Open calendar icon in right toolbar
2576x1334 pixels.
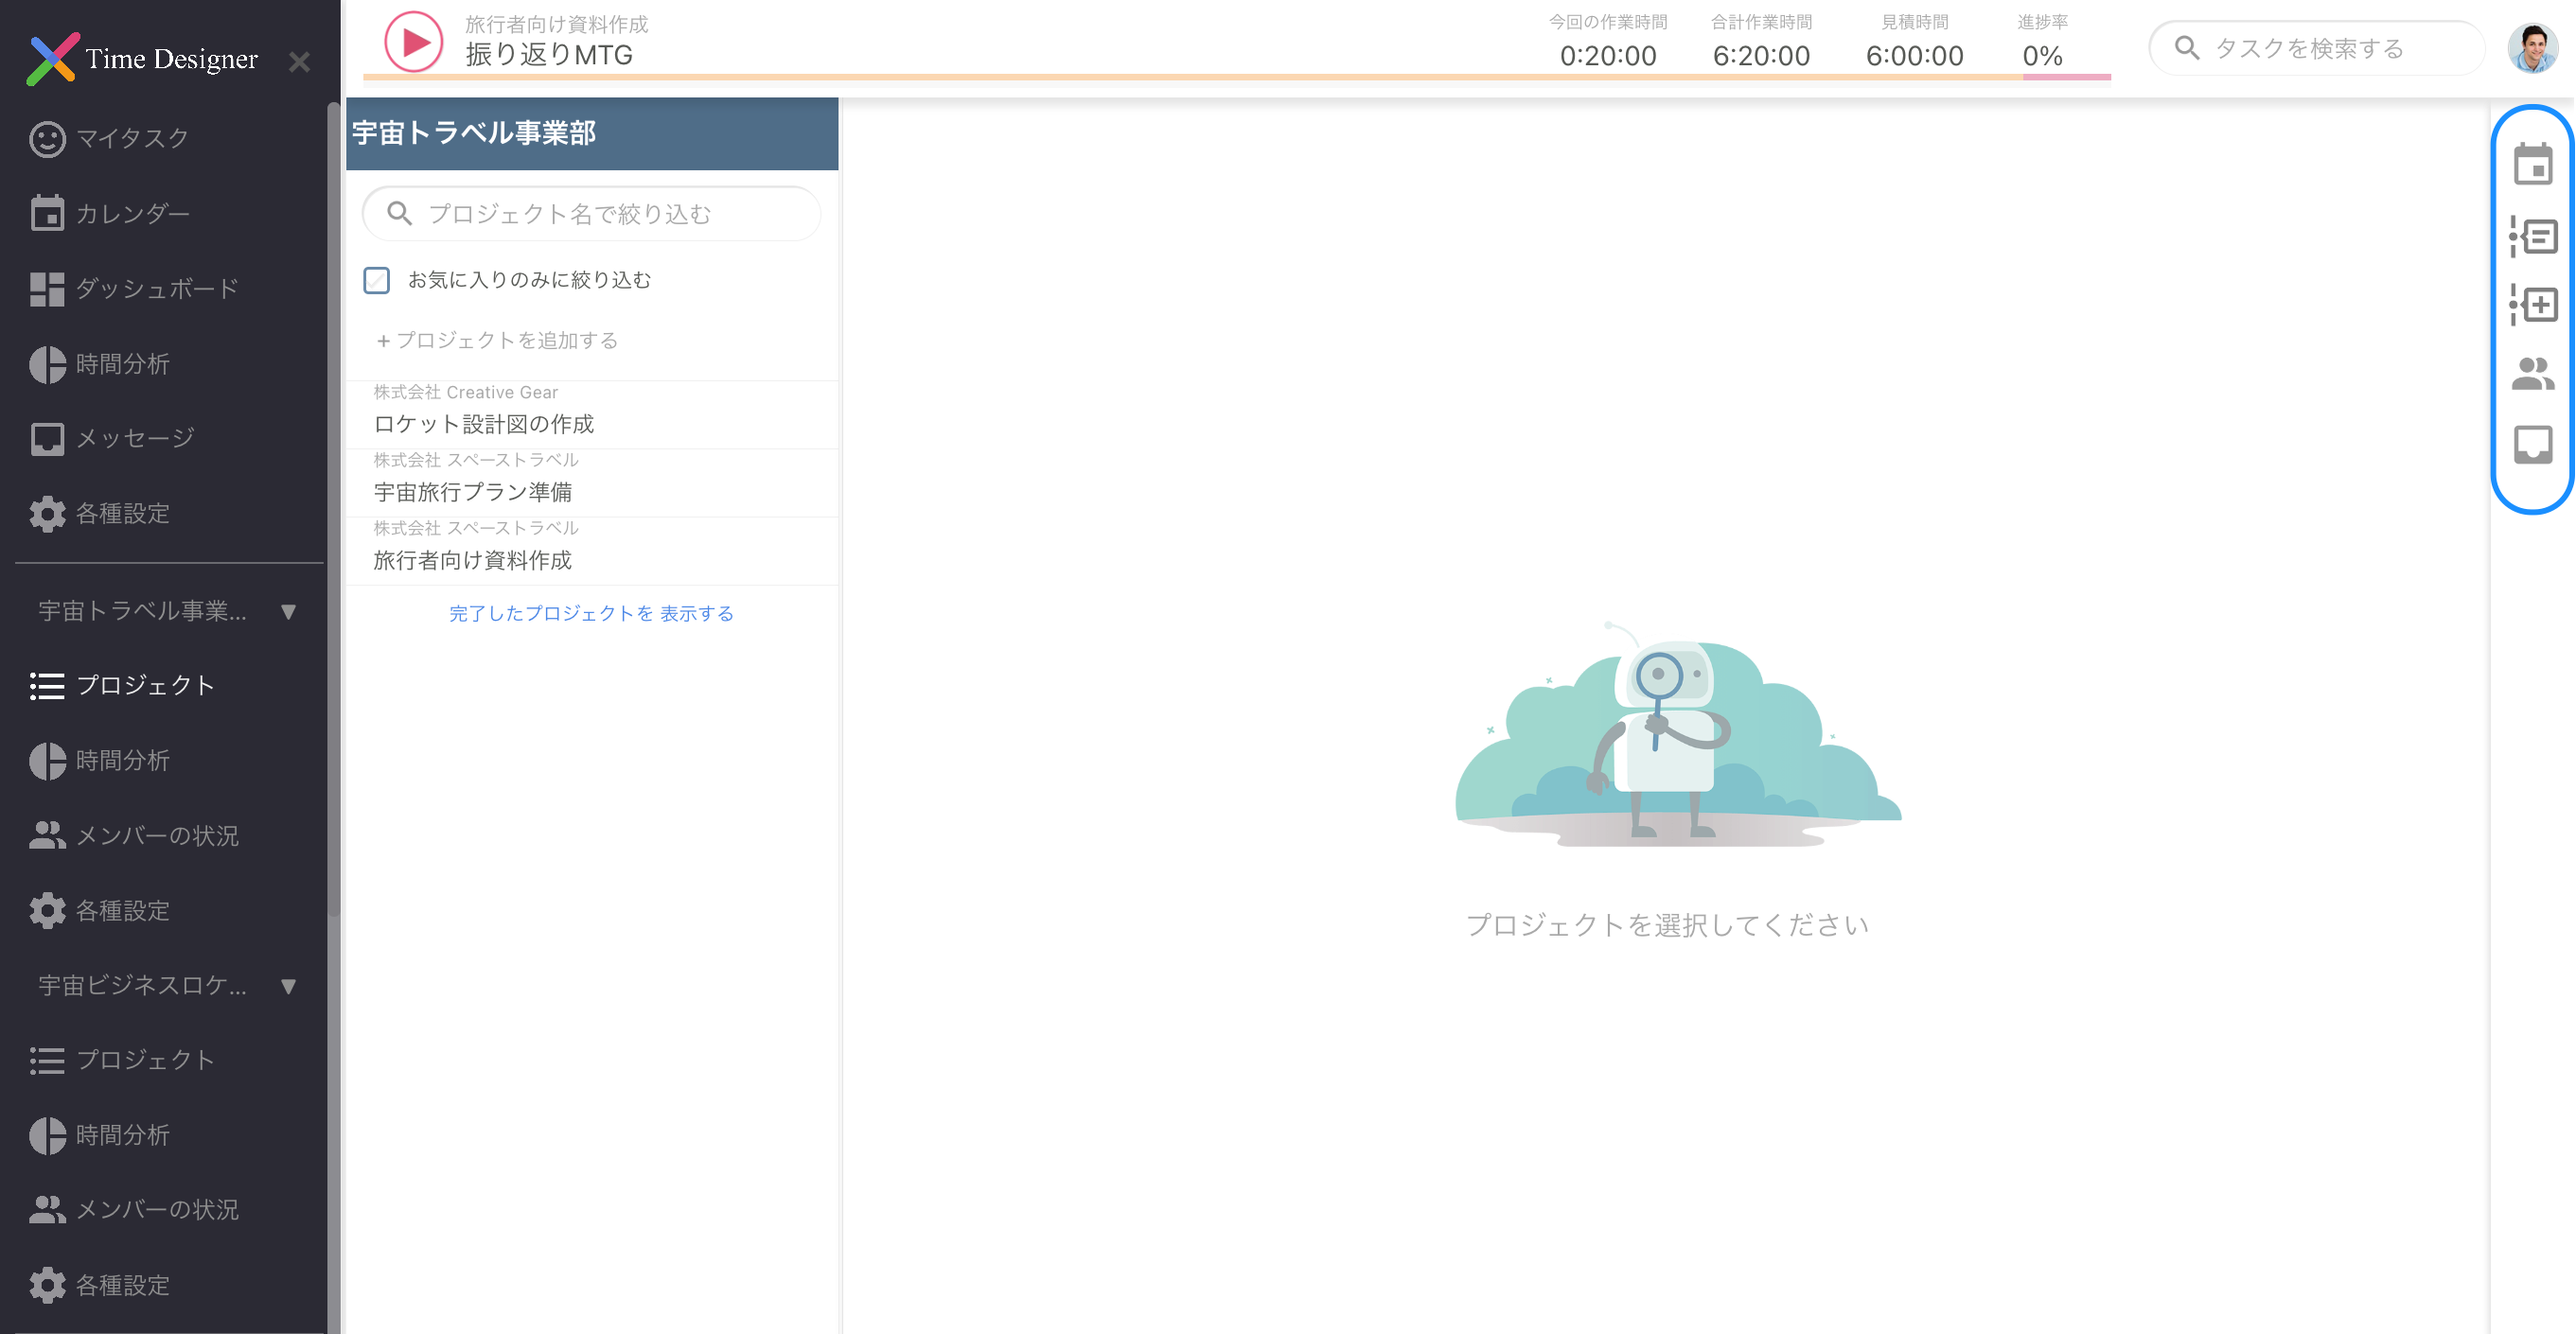(x=2532, y=165)
